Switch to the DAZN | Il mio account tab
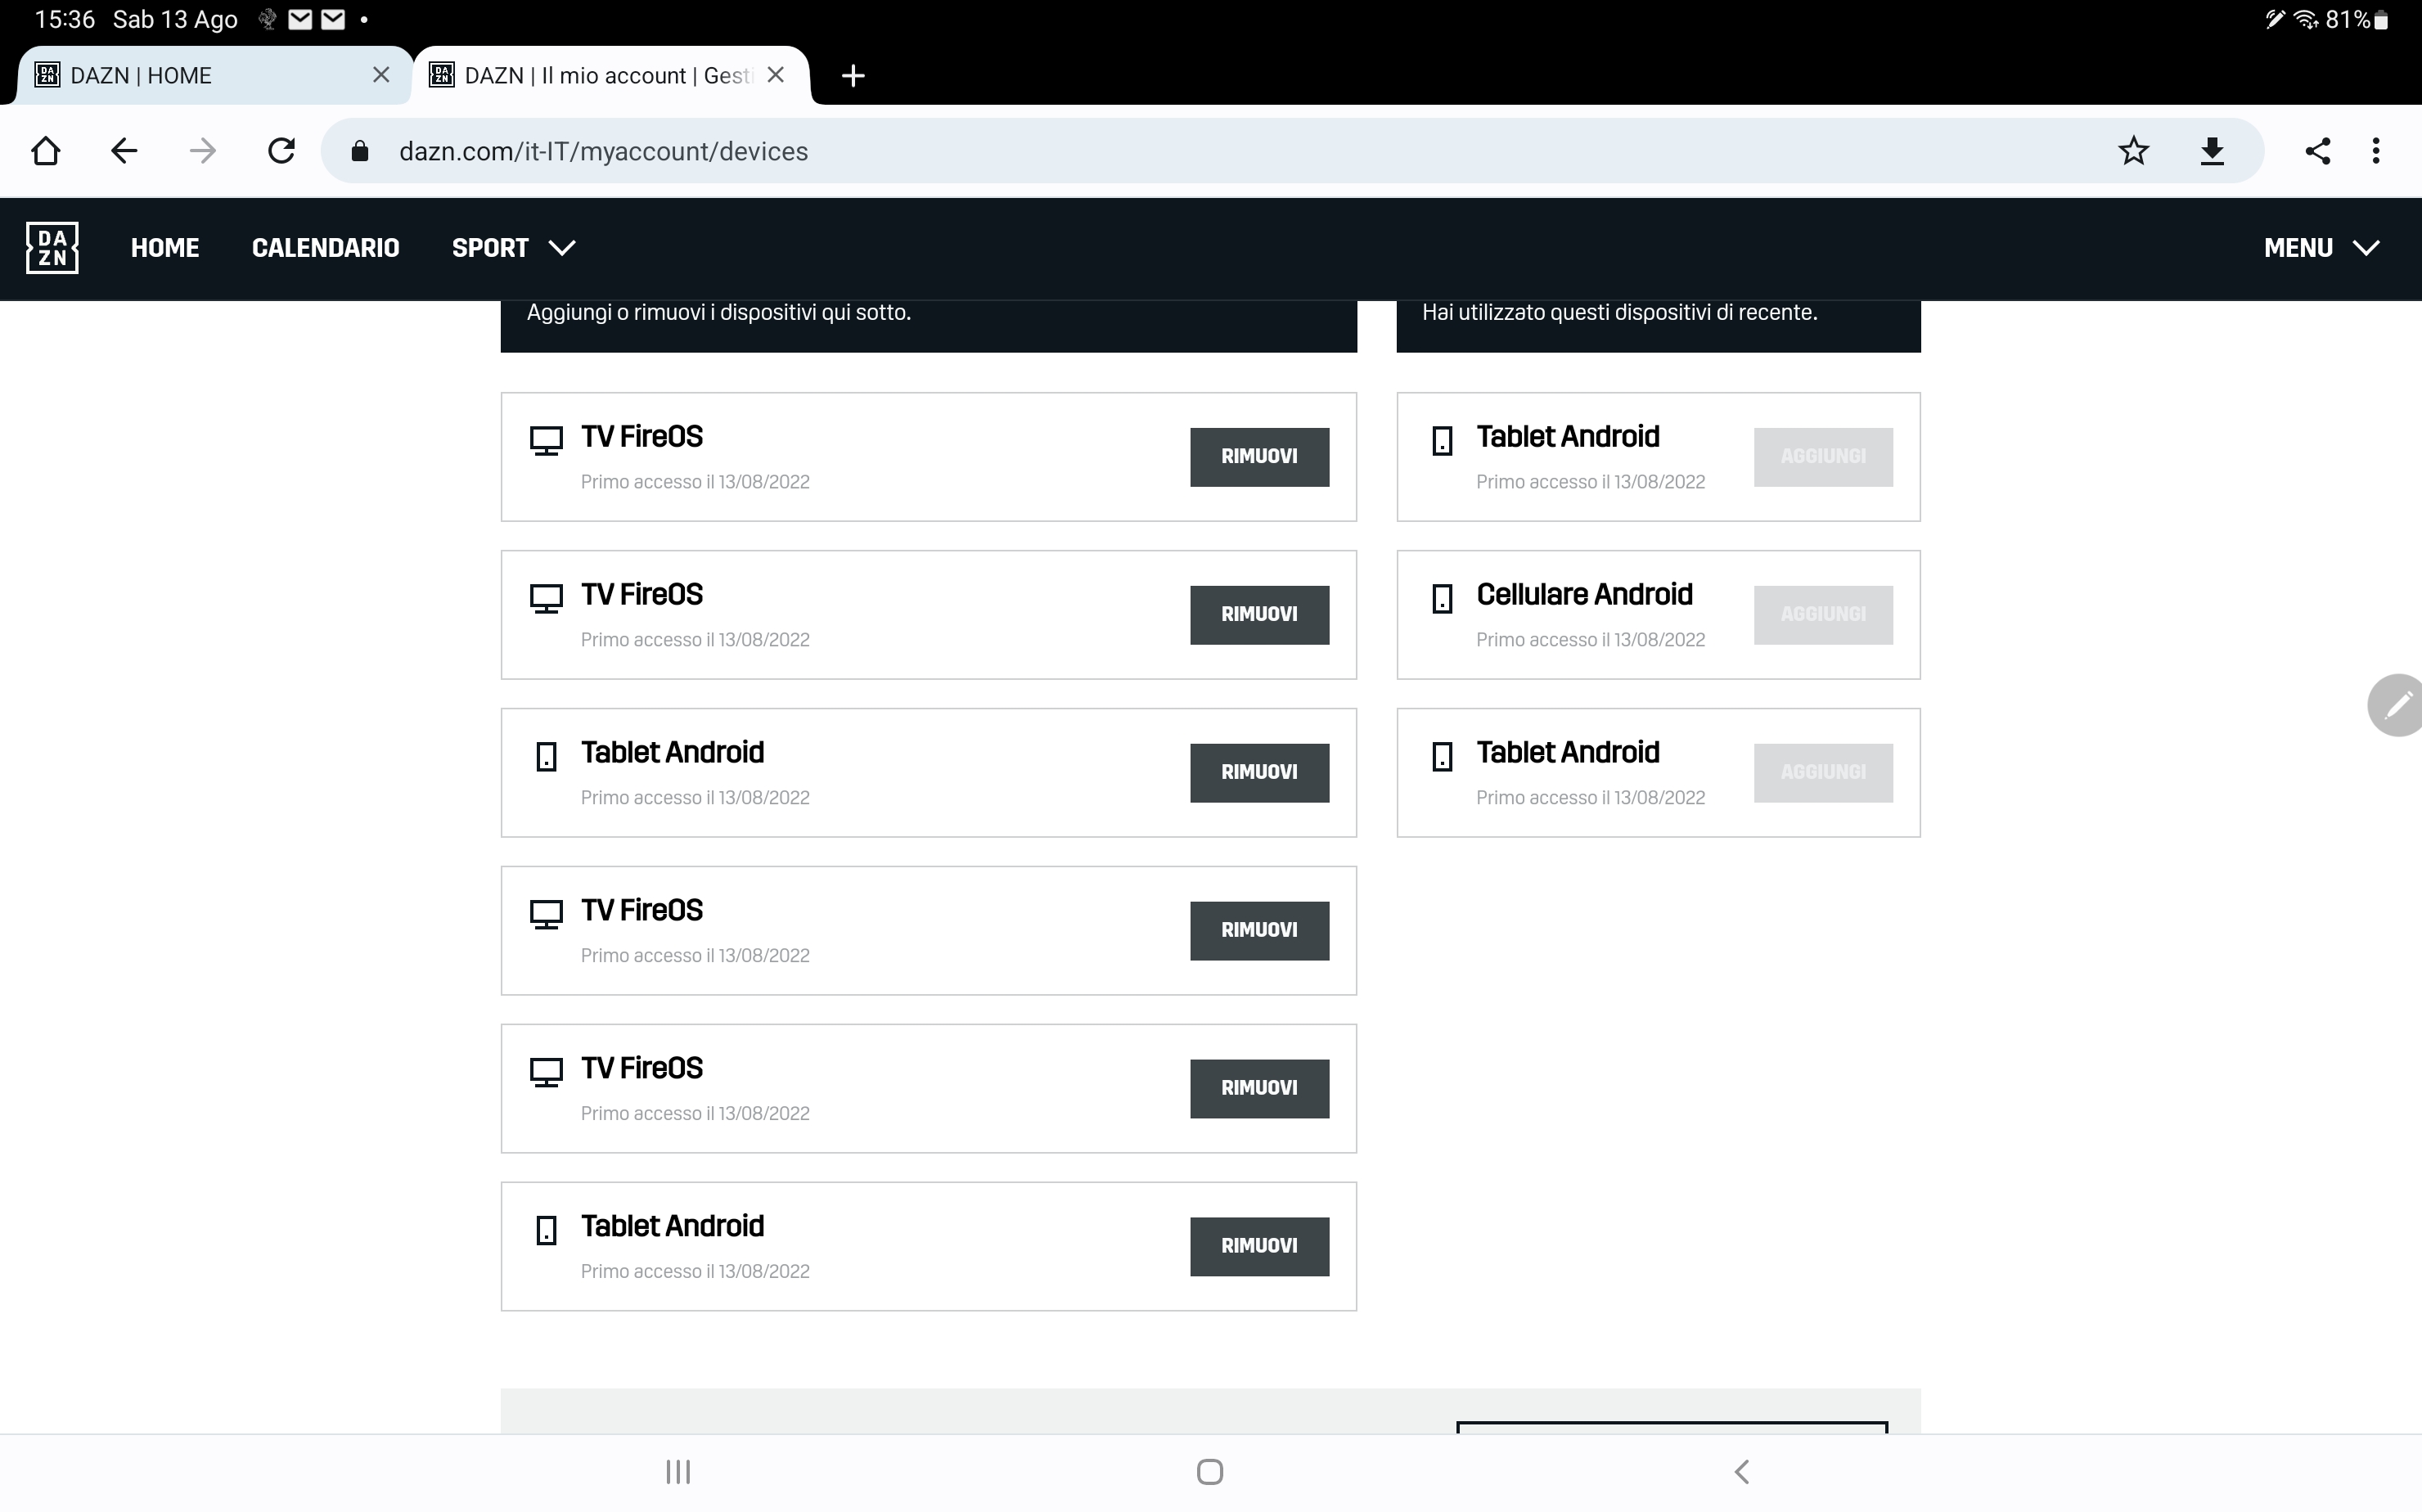Image resolution: width=2422 pixels, height=1512 pixels. [610, 75]
